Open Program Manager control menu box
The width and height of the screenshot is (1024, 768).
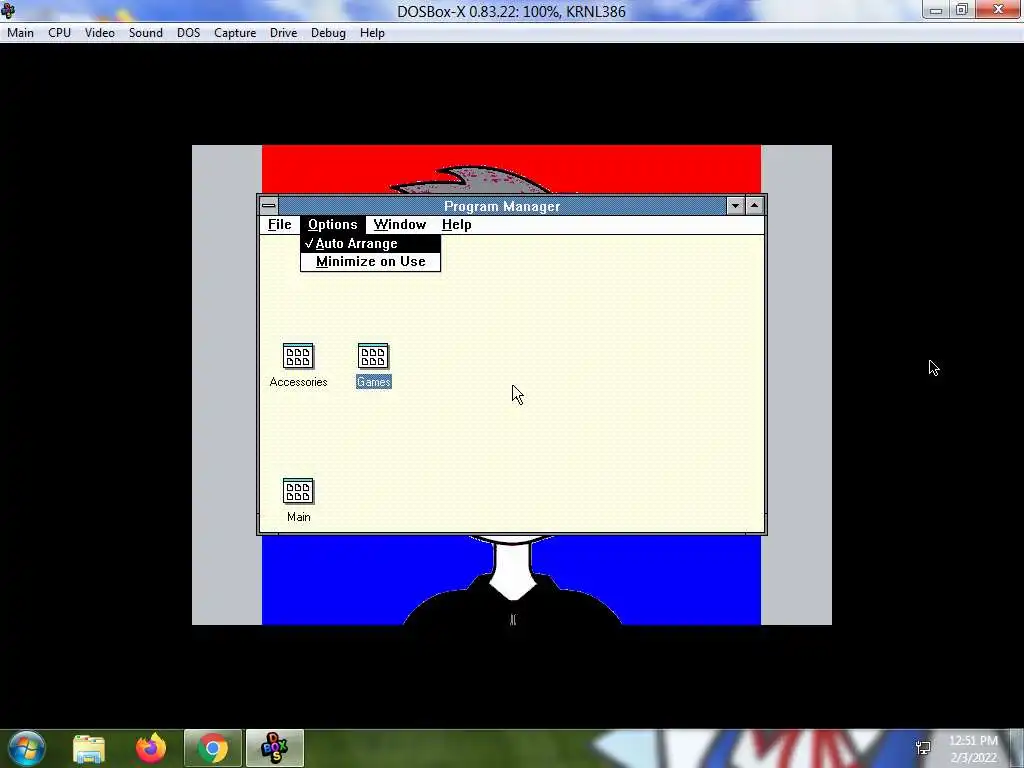pyautogui.click(x=268, y=206)
